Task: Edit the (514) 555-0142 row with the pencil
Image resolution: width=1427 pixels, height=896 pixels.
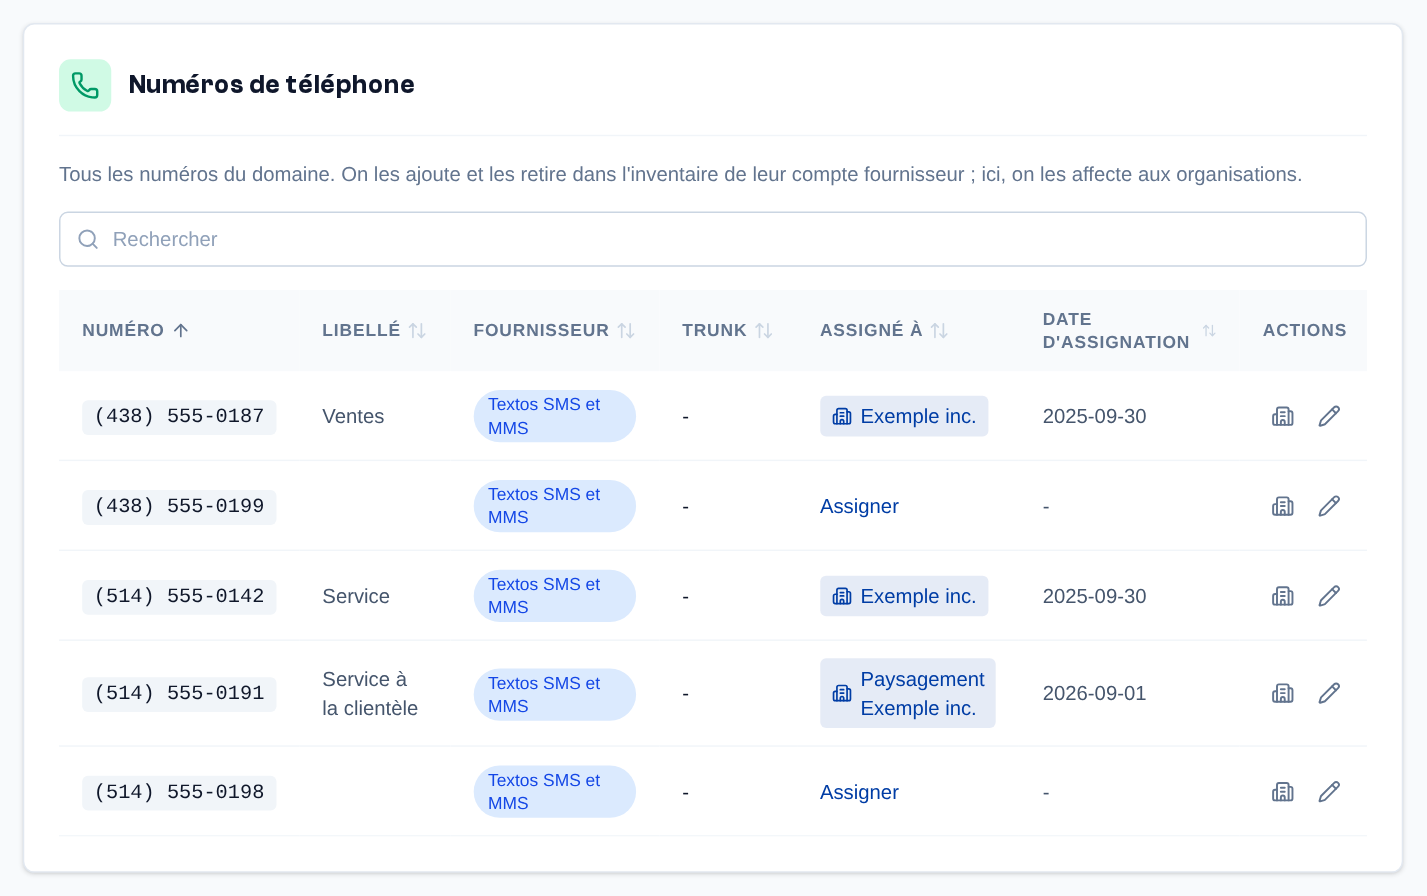Action: [1329, 596]
